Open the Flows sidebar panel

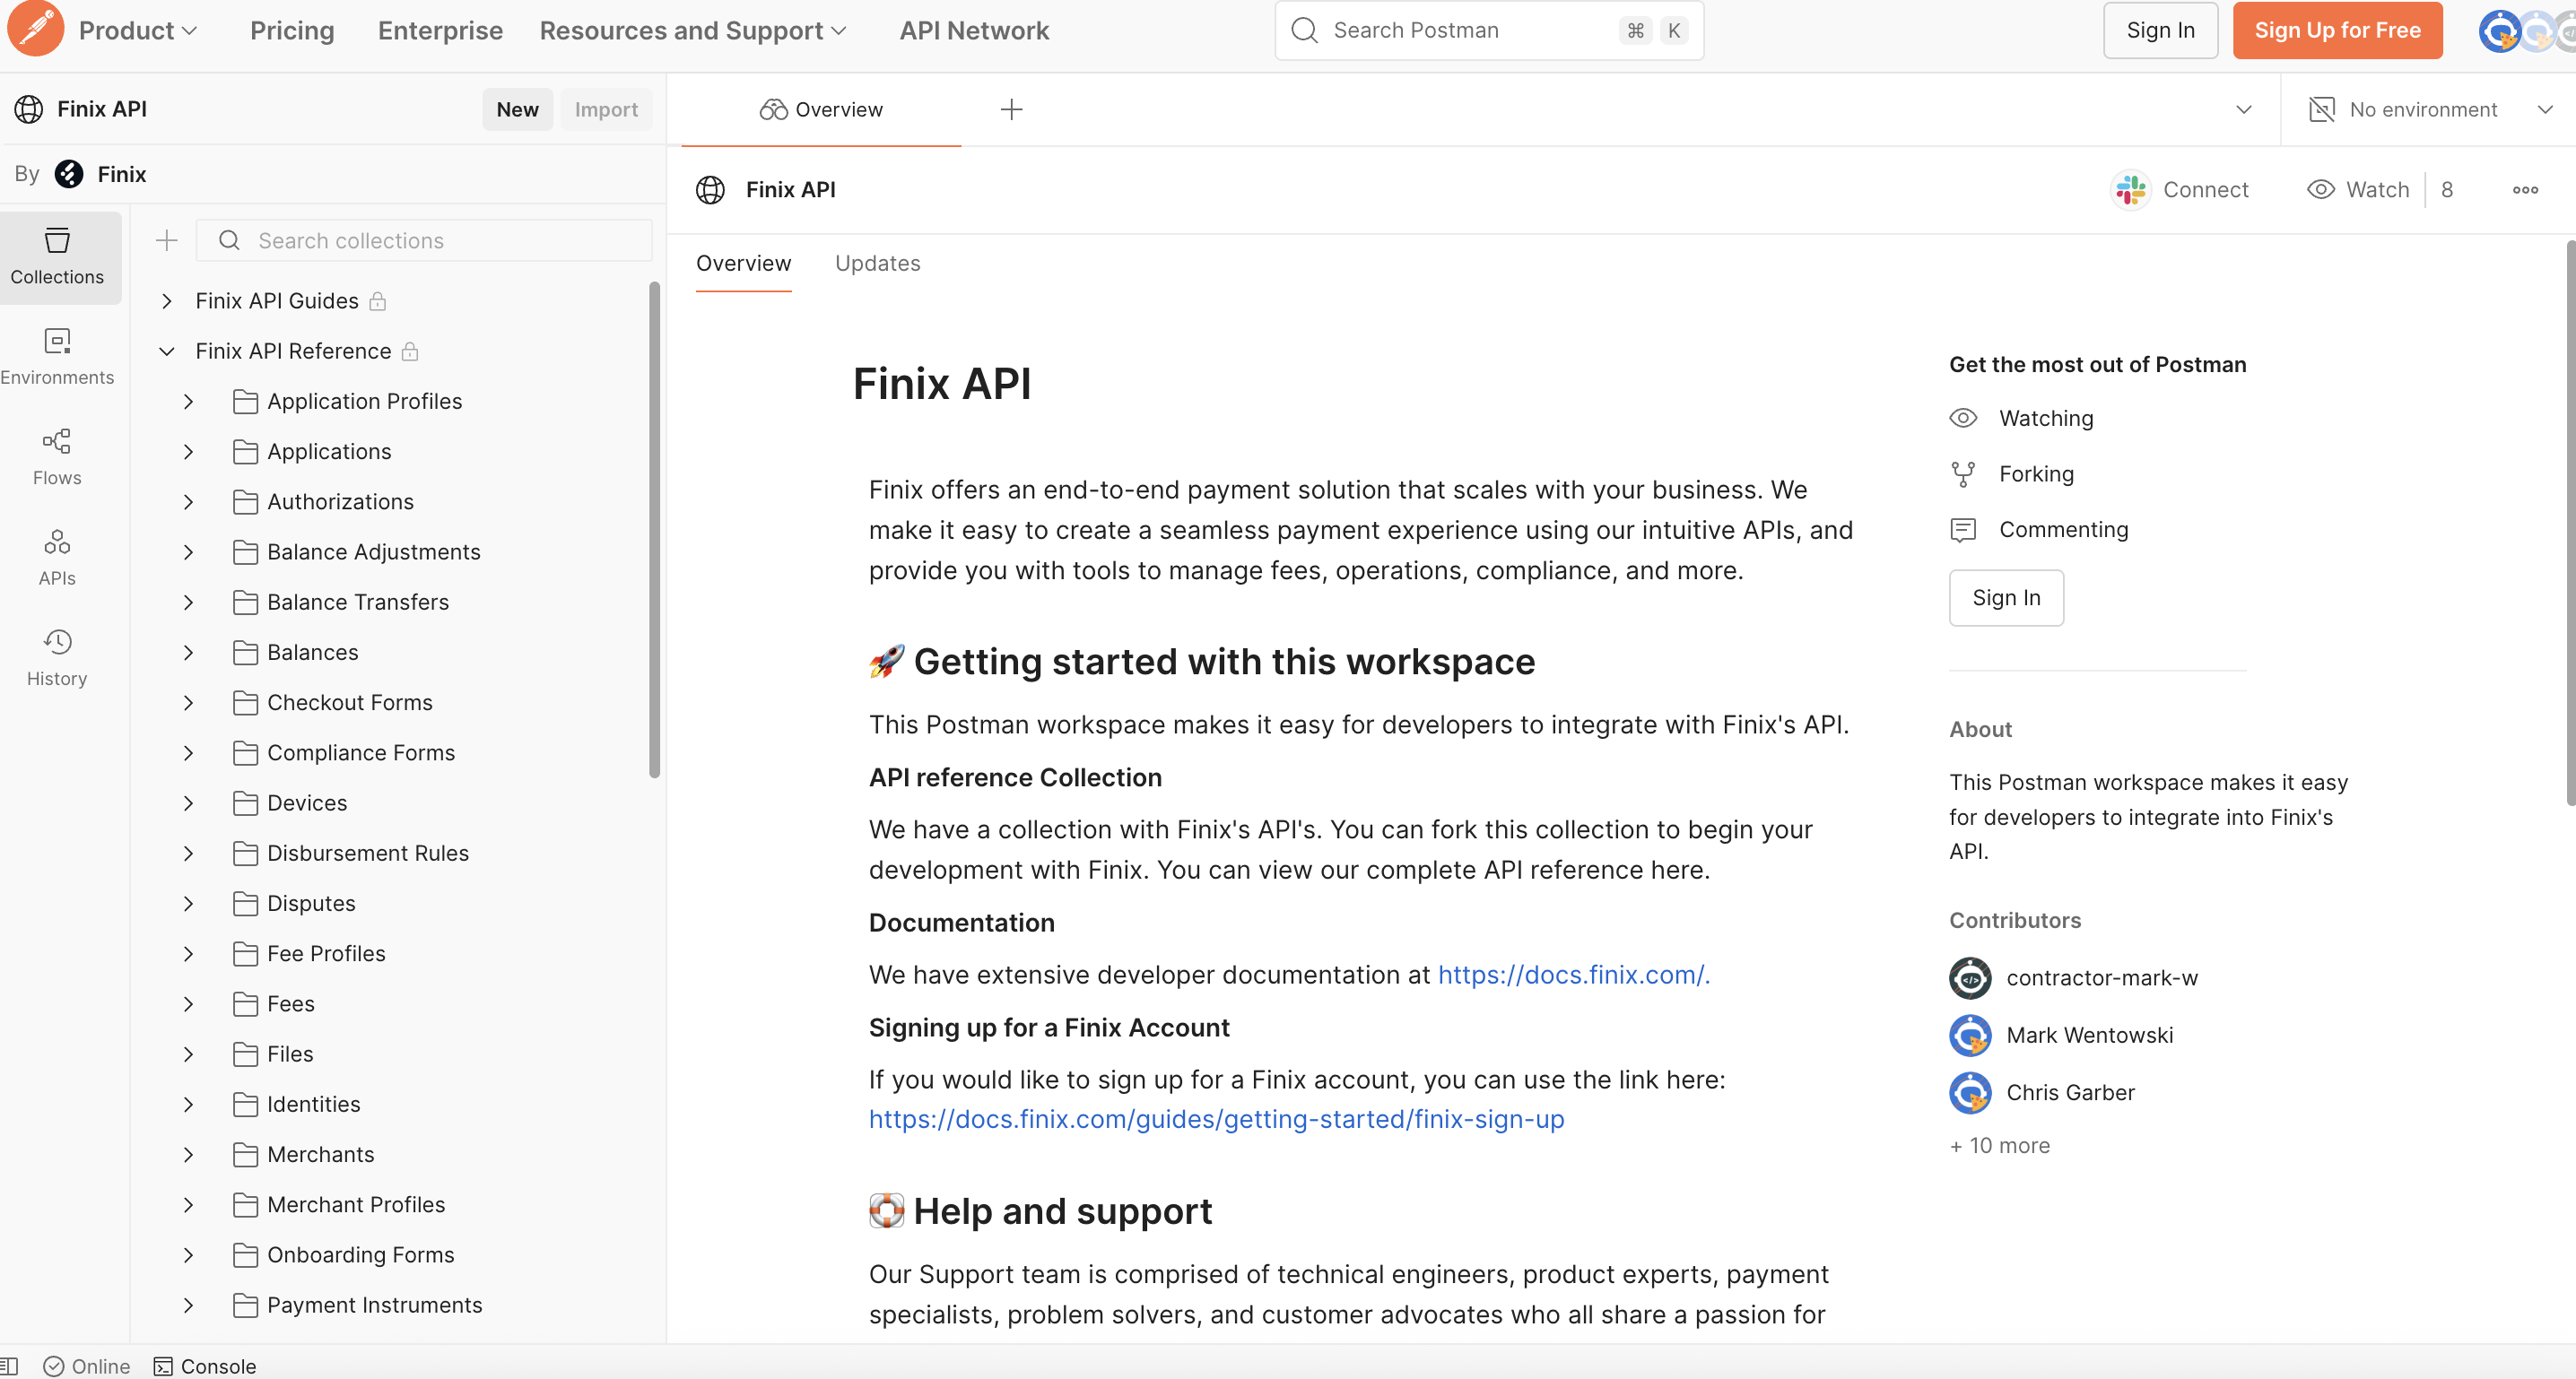57,457
